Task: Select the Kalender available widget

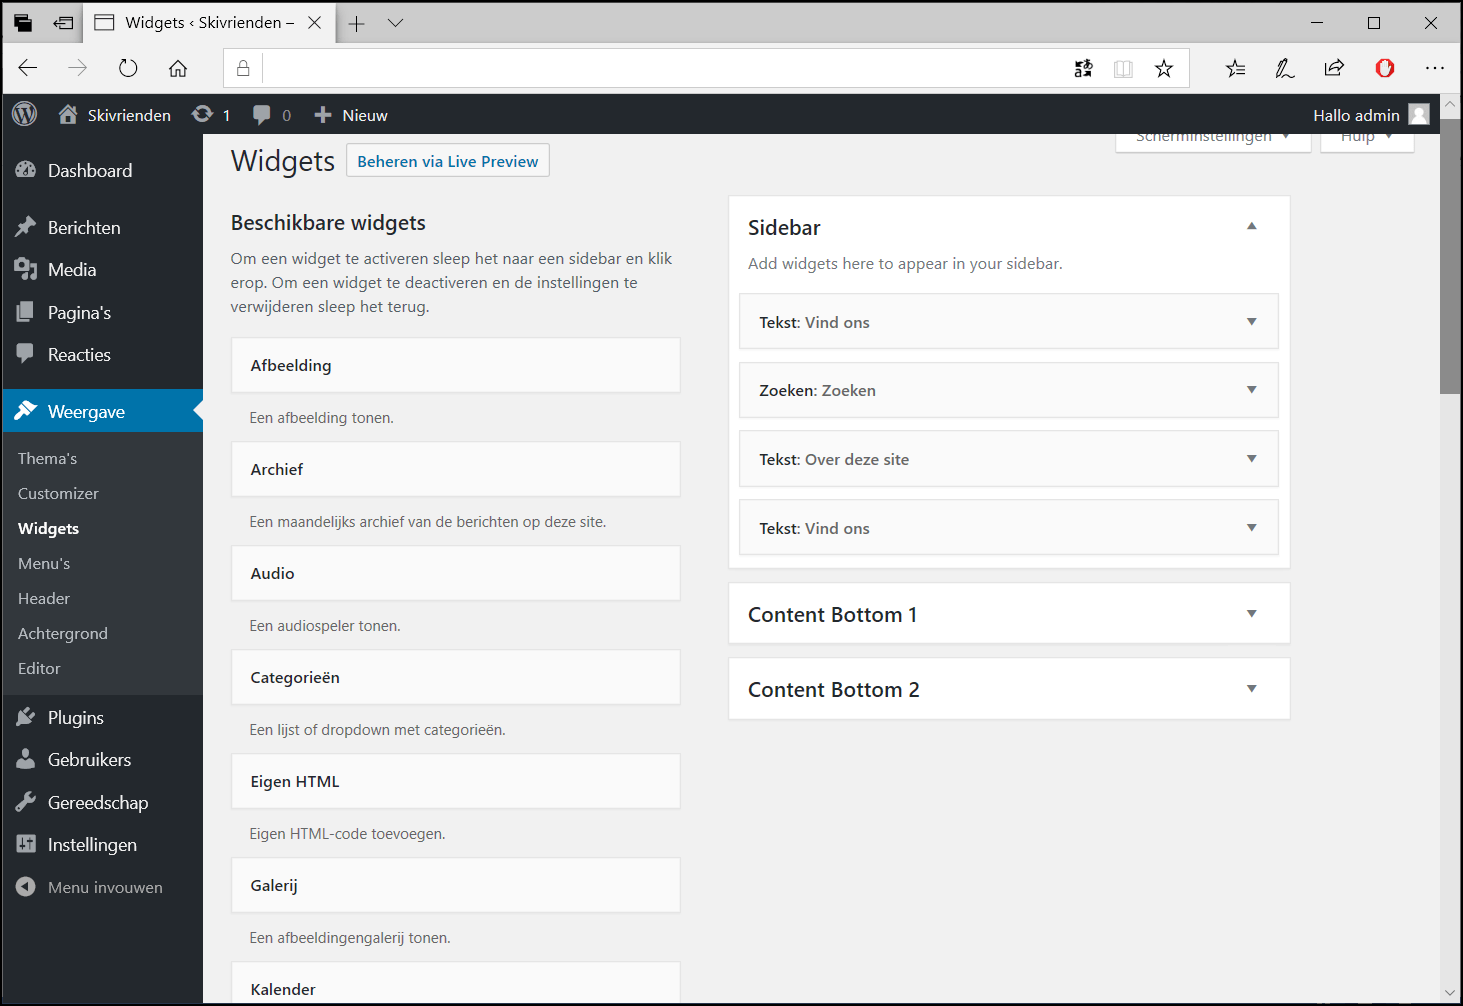Action: click(456, 982)
